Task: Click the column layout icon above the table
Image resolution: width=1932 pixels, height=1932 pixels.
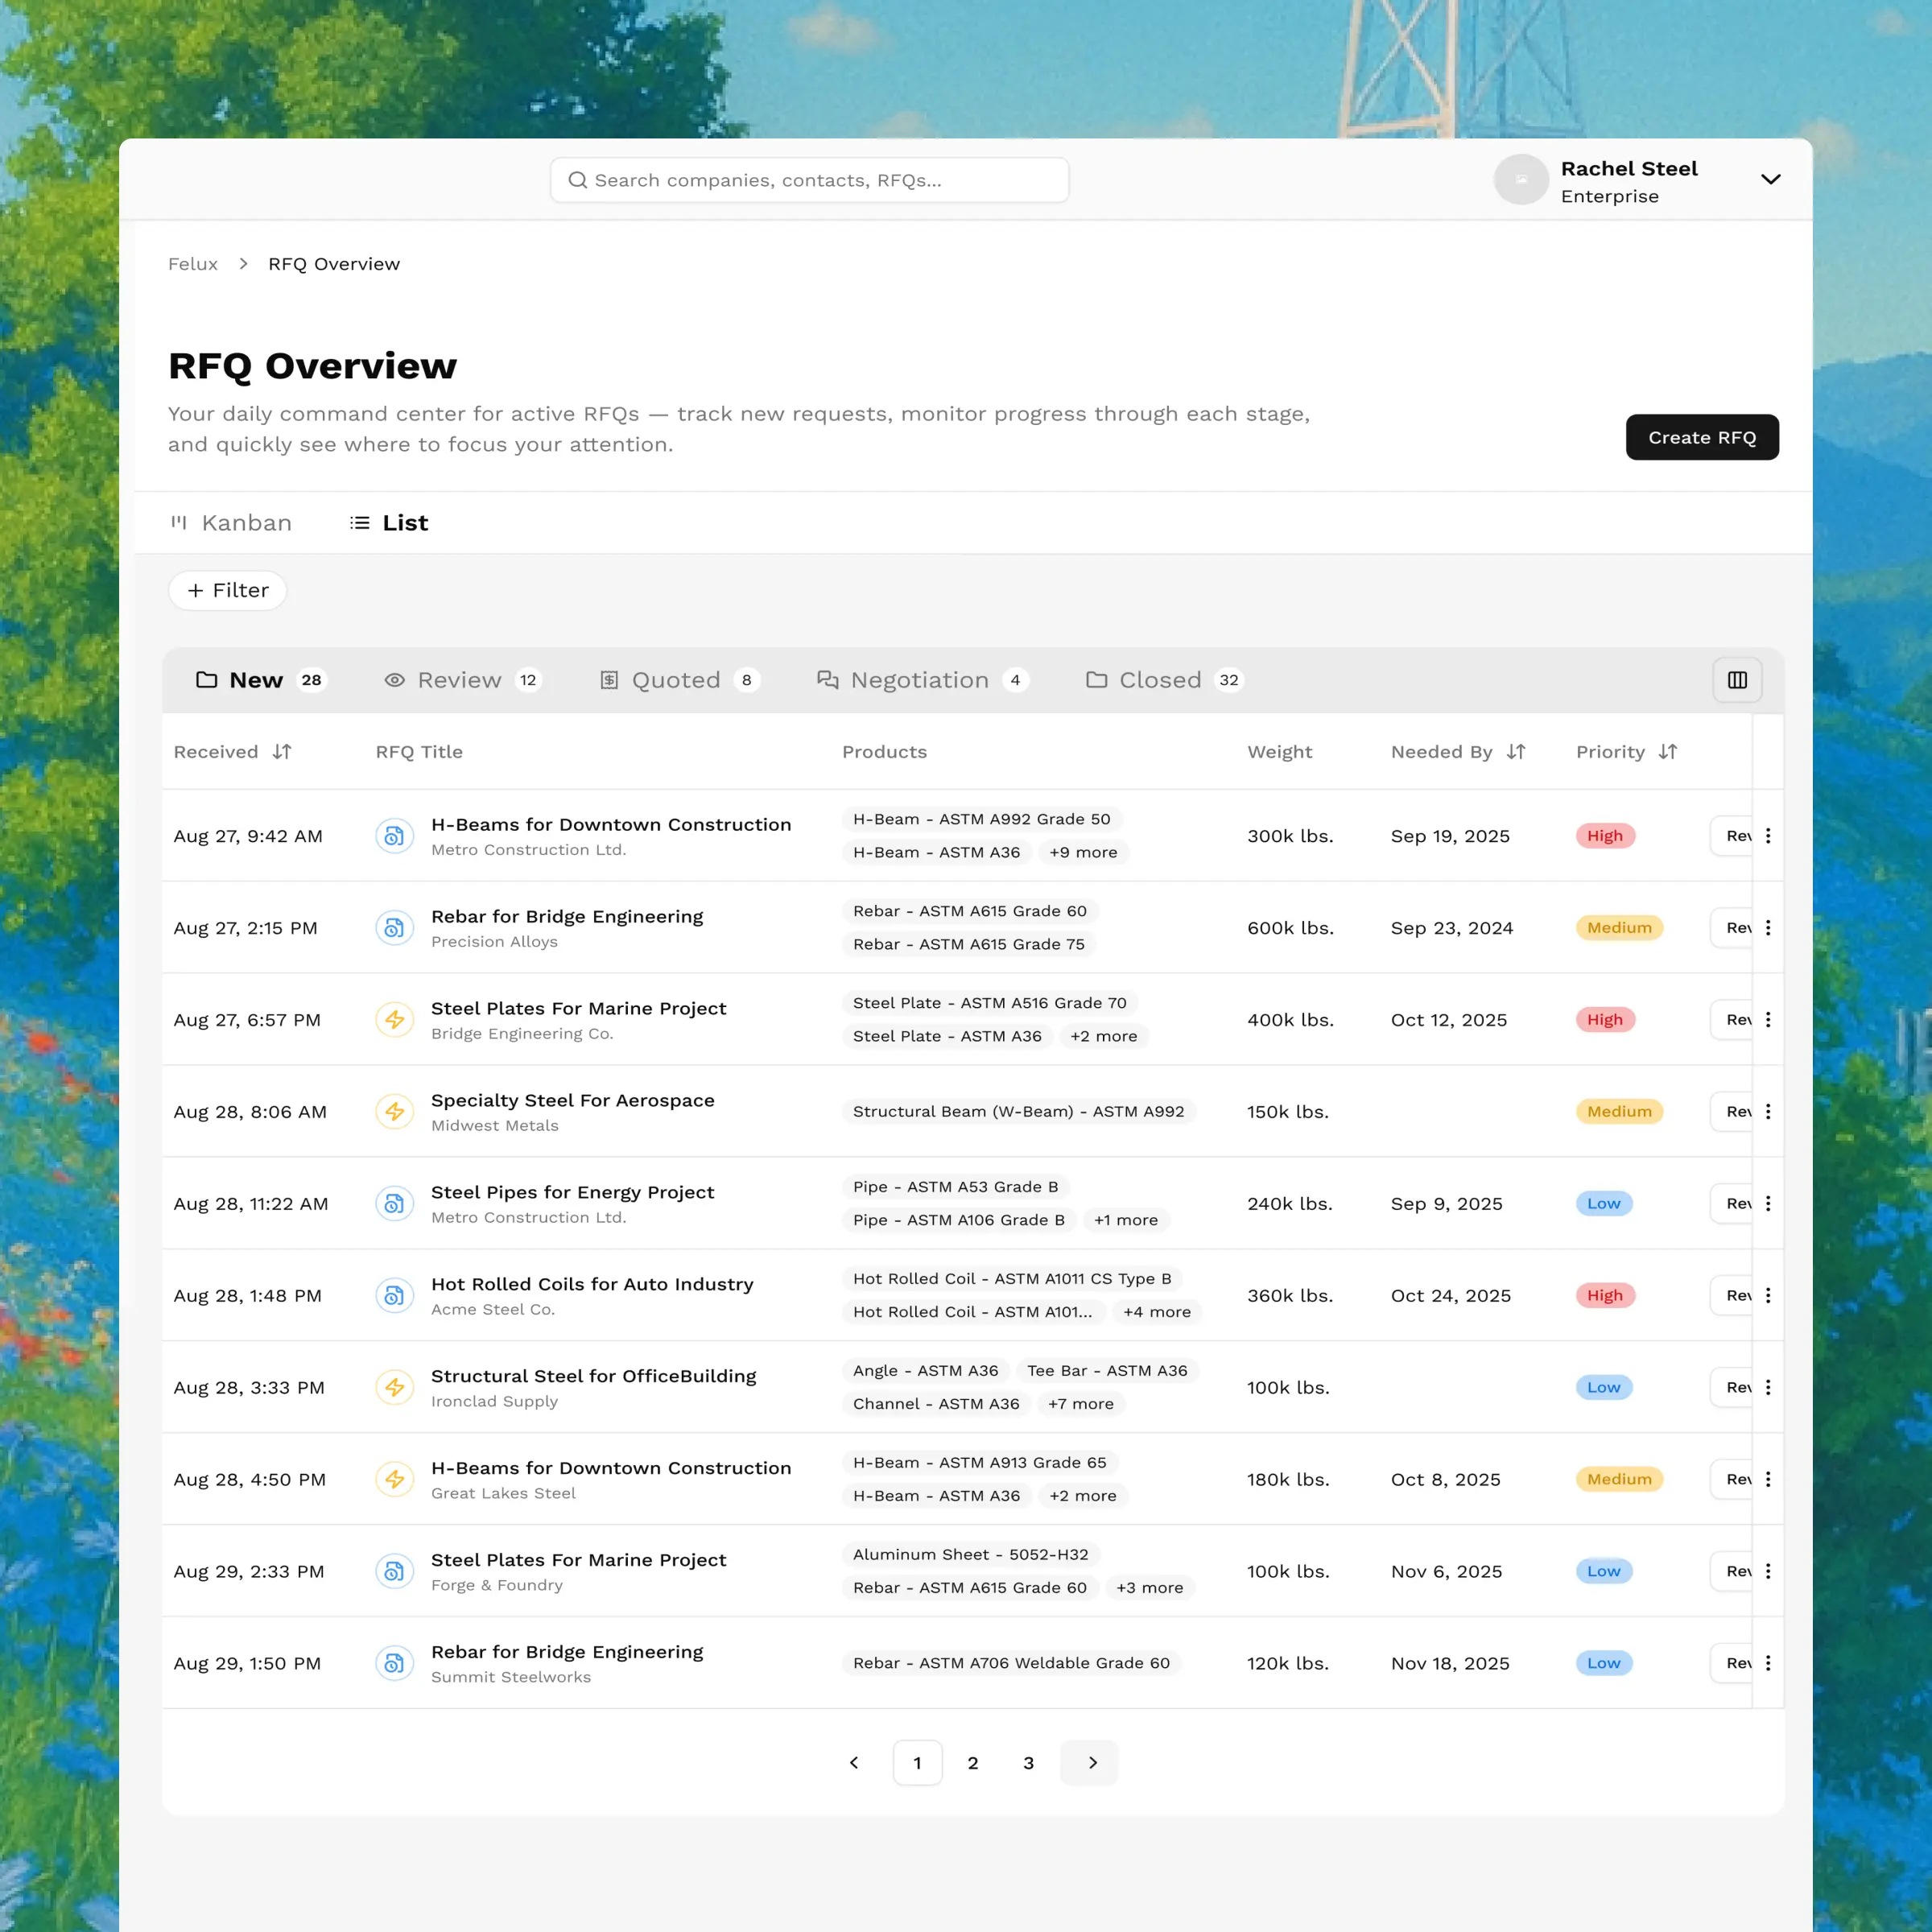Action: (x=1737, y=680)
